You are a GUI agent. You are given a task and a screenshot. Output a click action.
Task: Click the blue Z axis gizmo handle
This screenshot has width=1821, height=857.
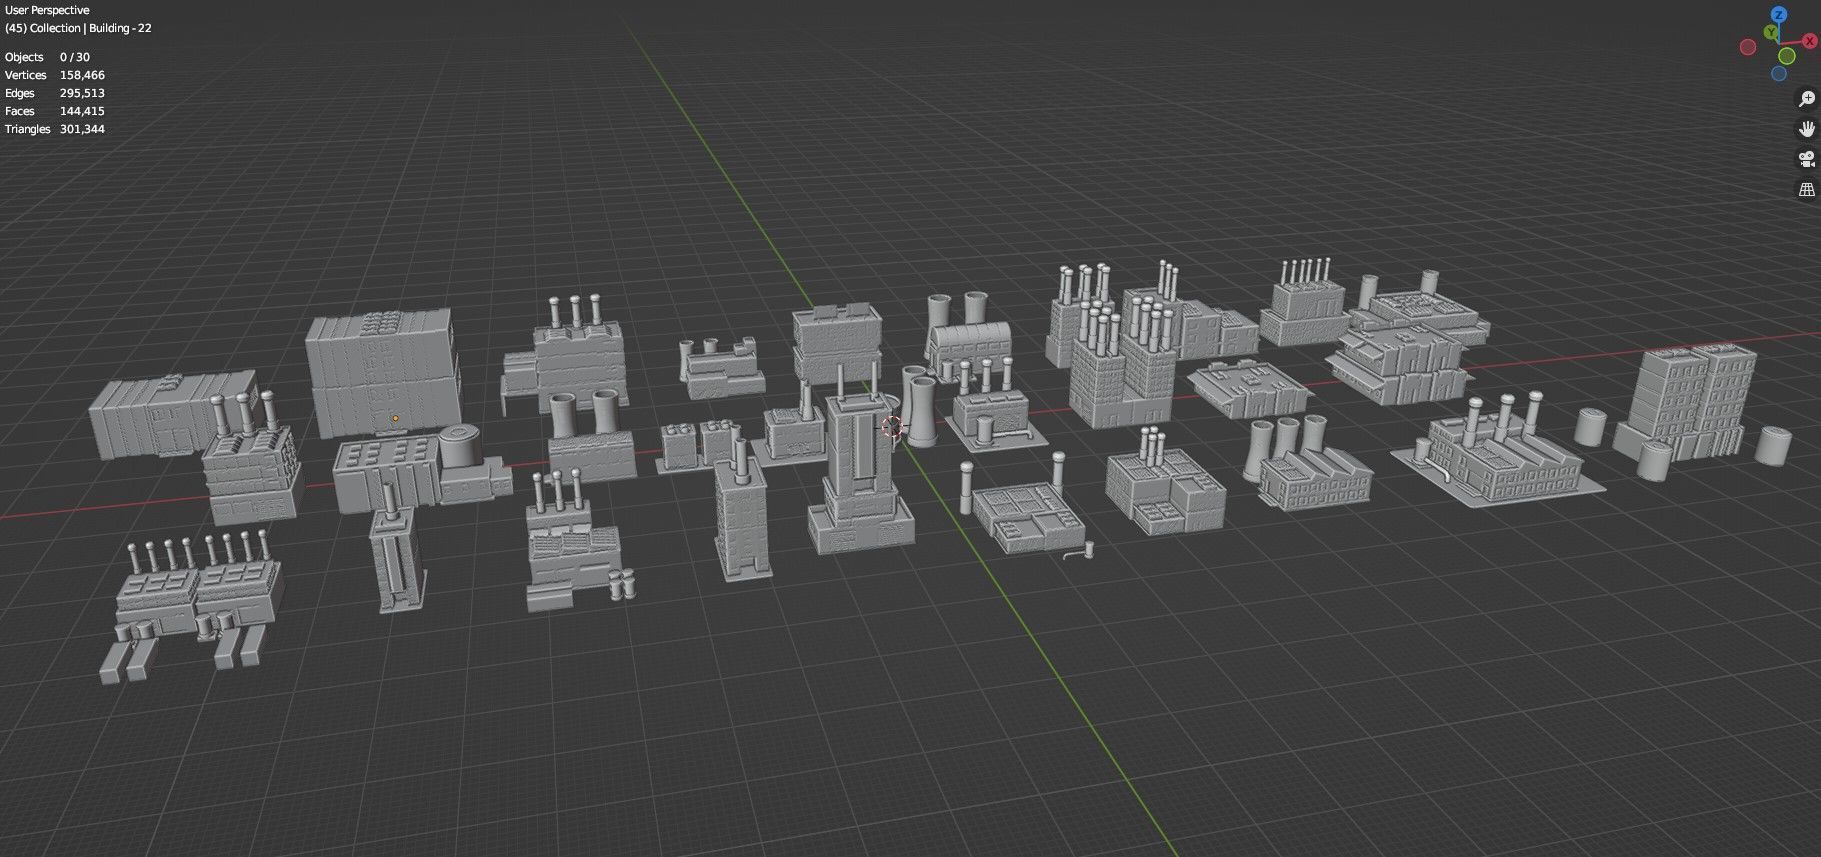[1778, 14]
